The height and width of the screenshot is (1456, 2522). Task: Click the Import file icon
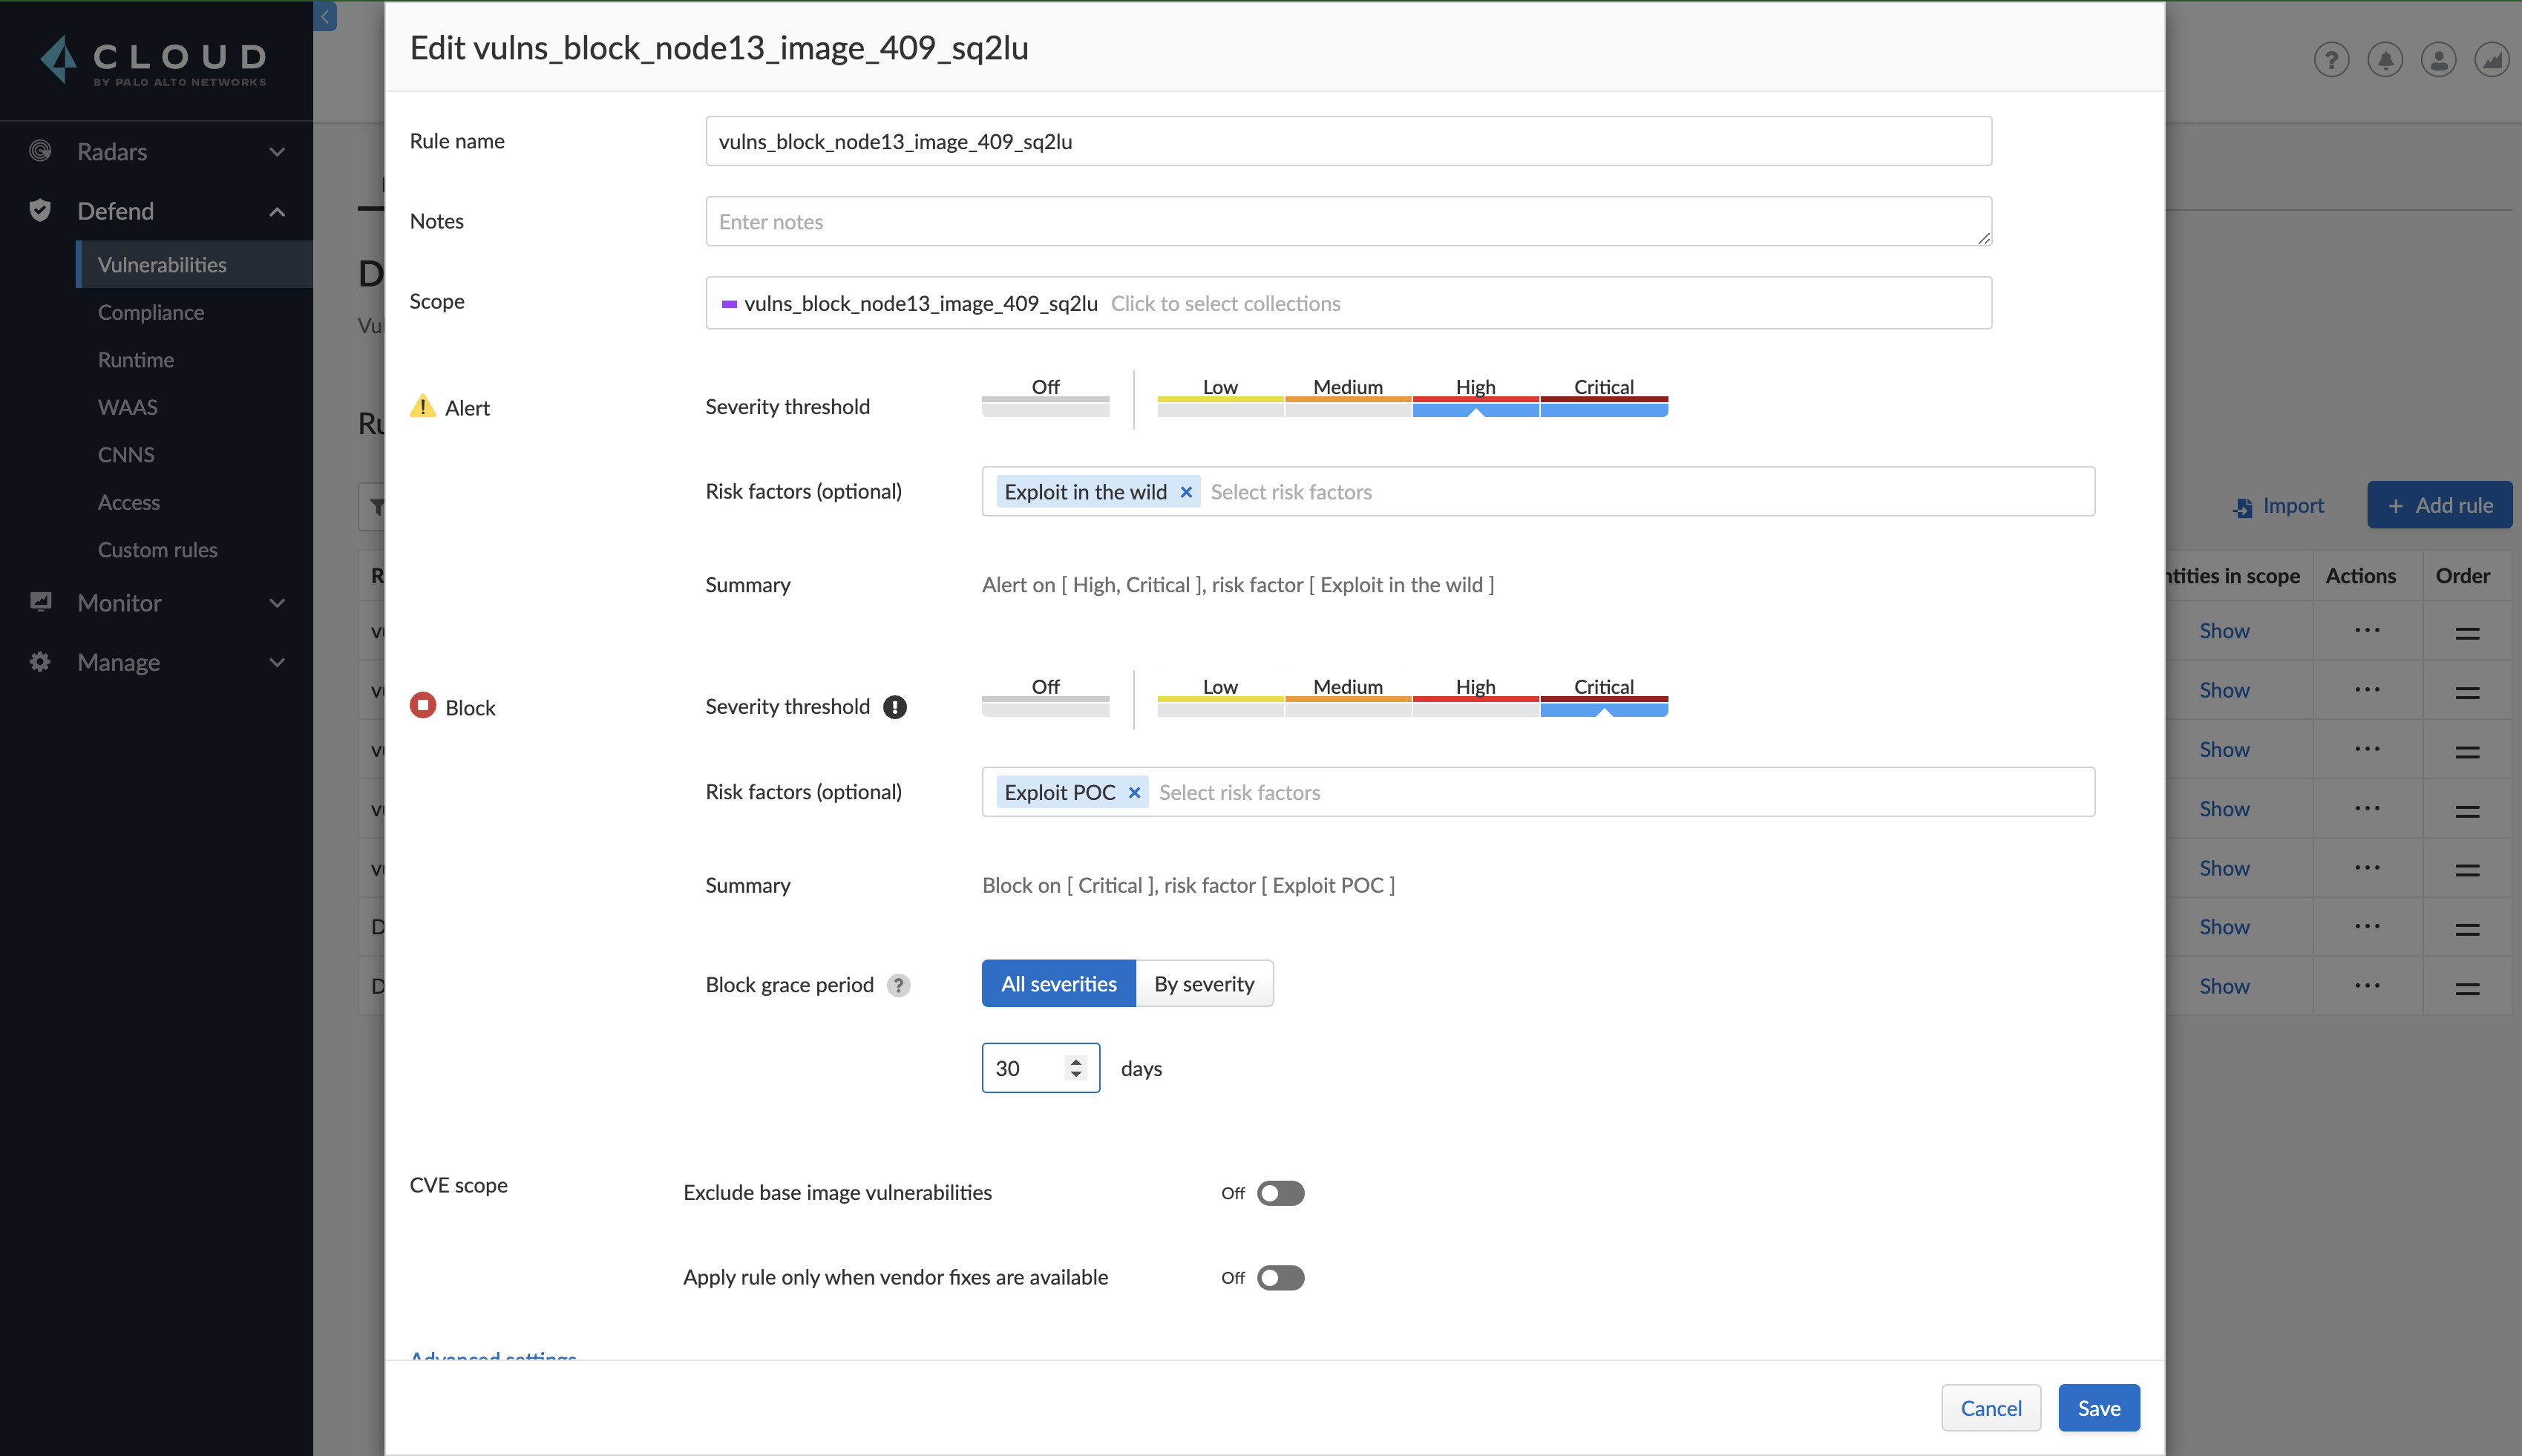[x=2242, y=507]
